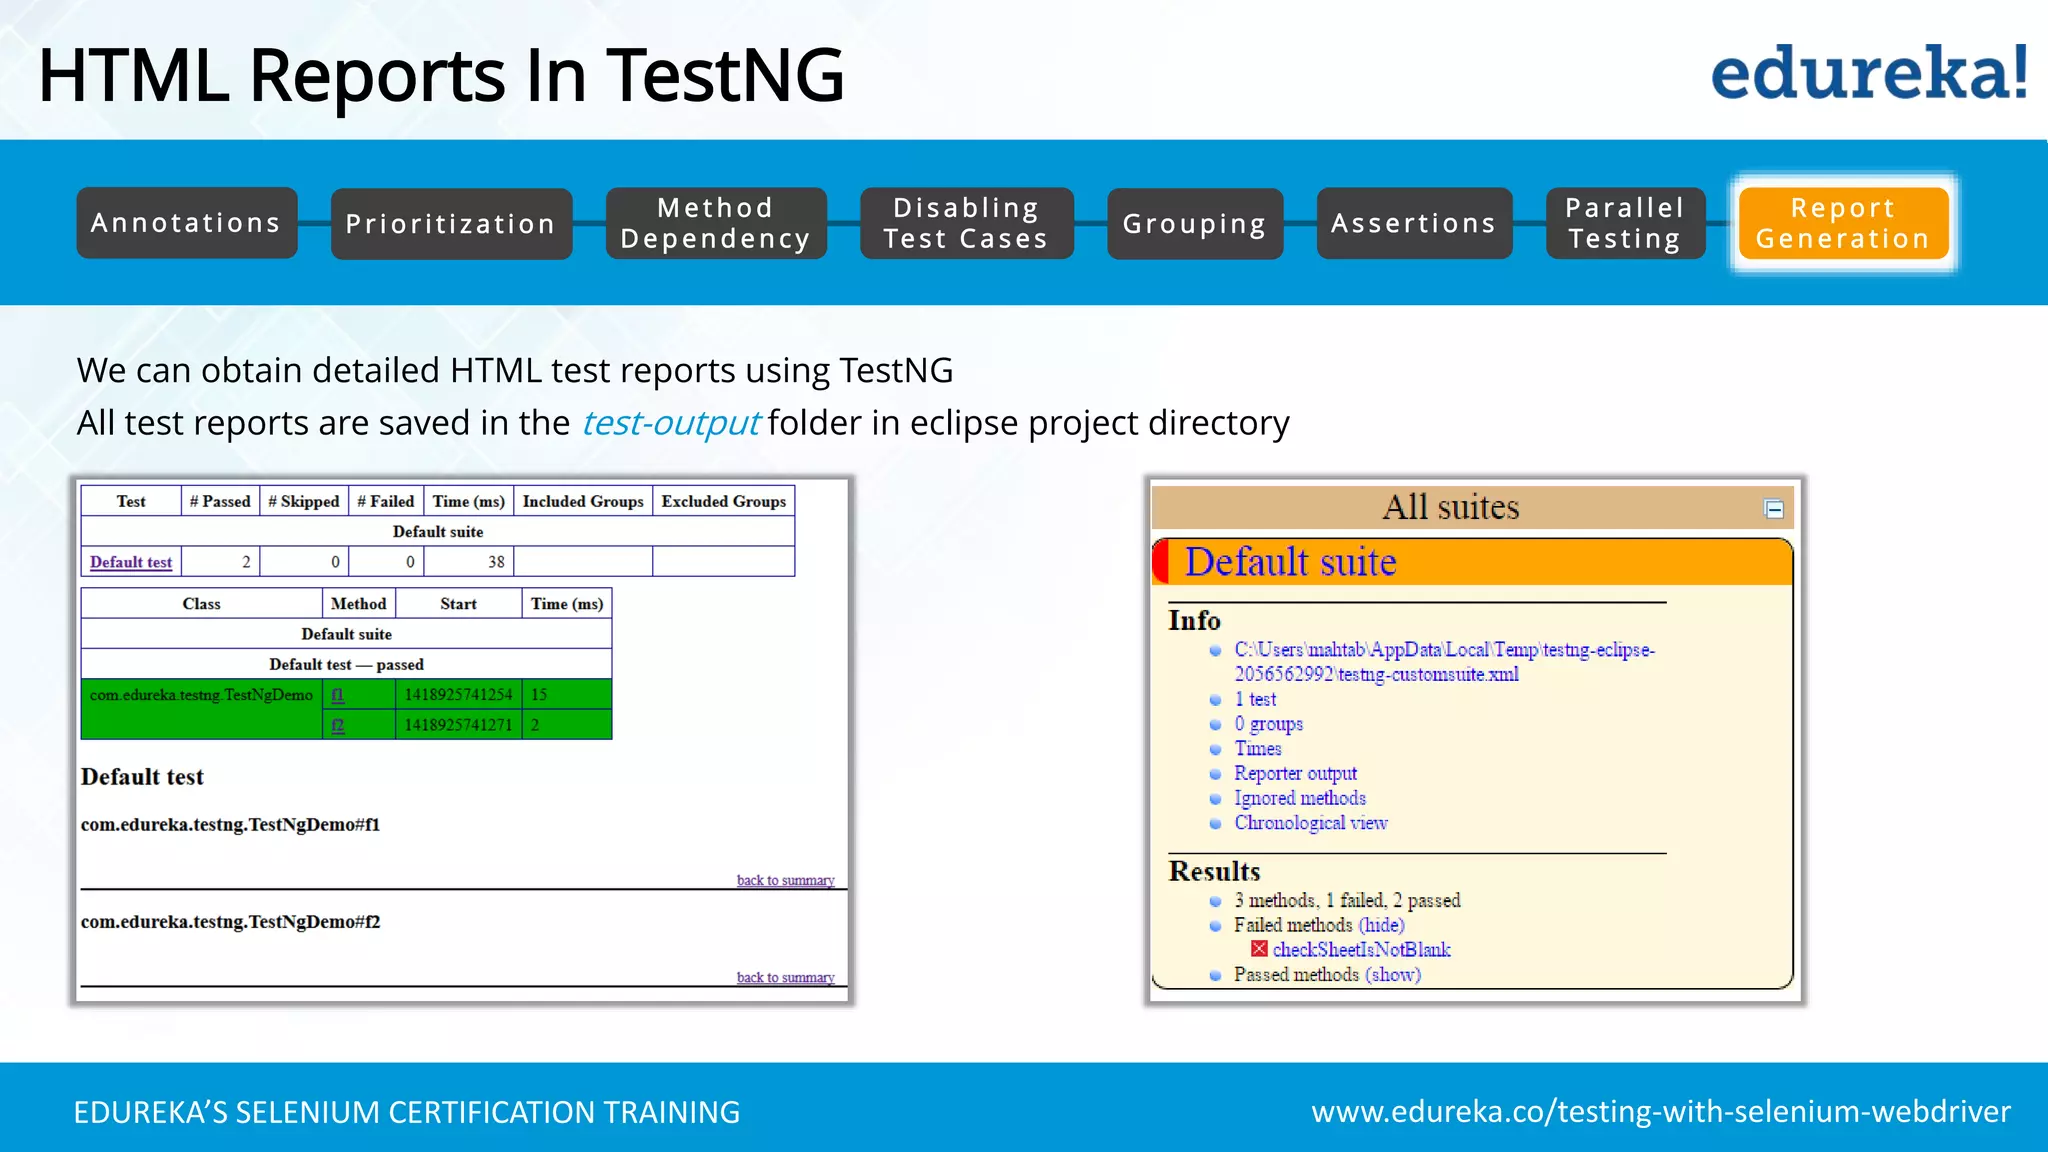2048x1152 pixels.
Task: Click the Time (ms) header in summary table
Action: (x=469, y=501)
